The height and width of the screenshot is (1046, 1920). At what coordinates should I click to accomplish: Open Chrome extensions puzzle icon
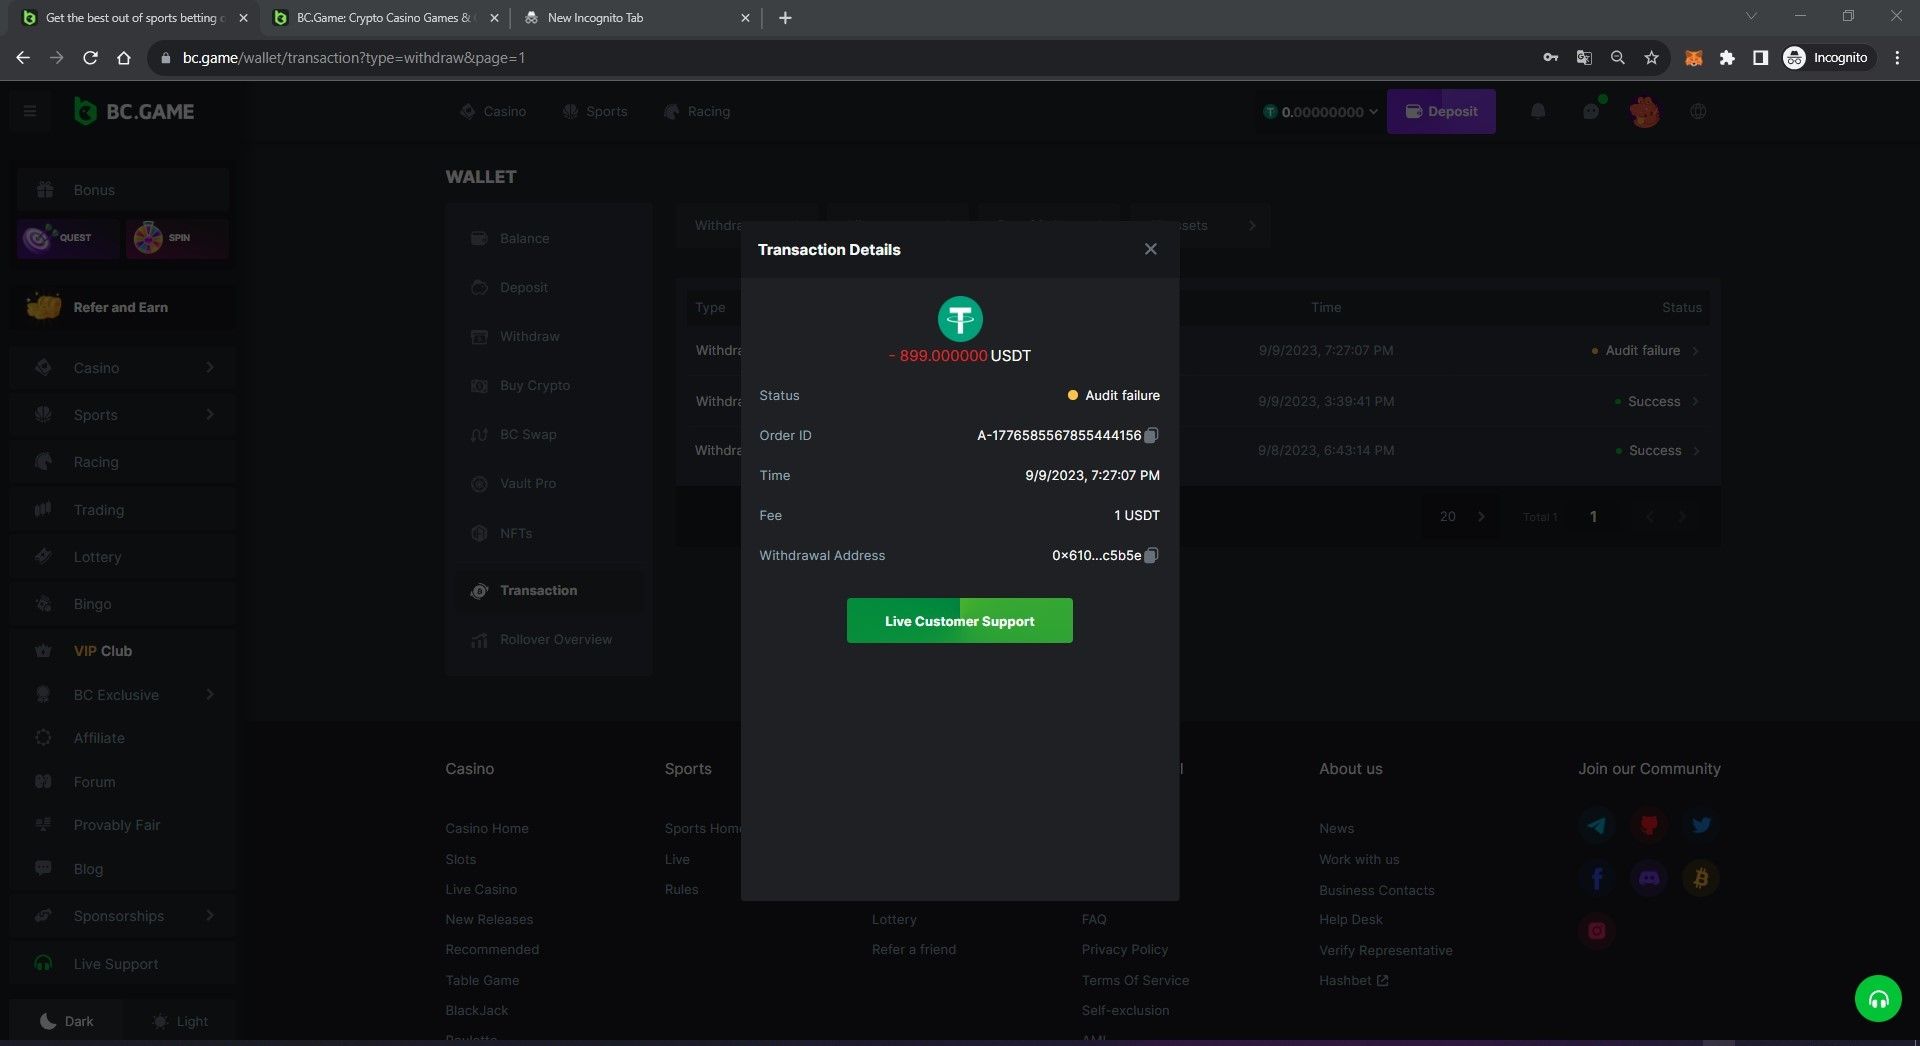pos(1727,58)
